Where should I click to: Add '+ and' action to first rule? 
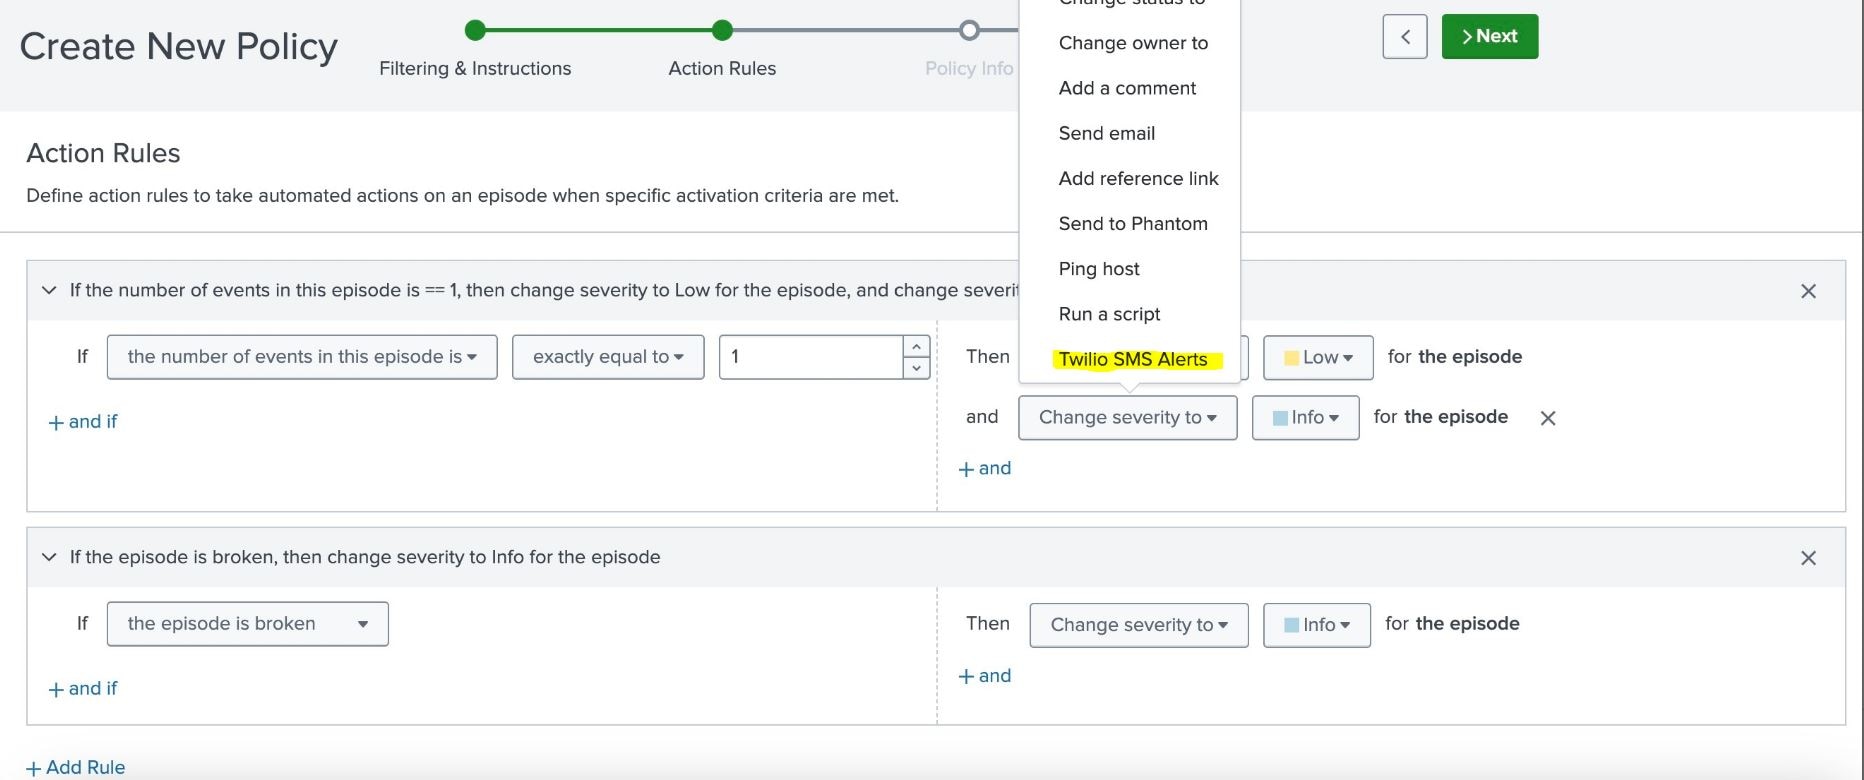point(985,469)
